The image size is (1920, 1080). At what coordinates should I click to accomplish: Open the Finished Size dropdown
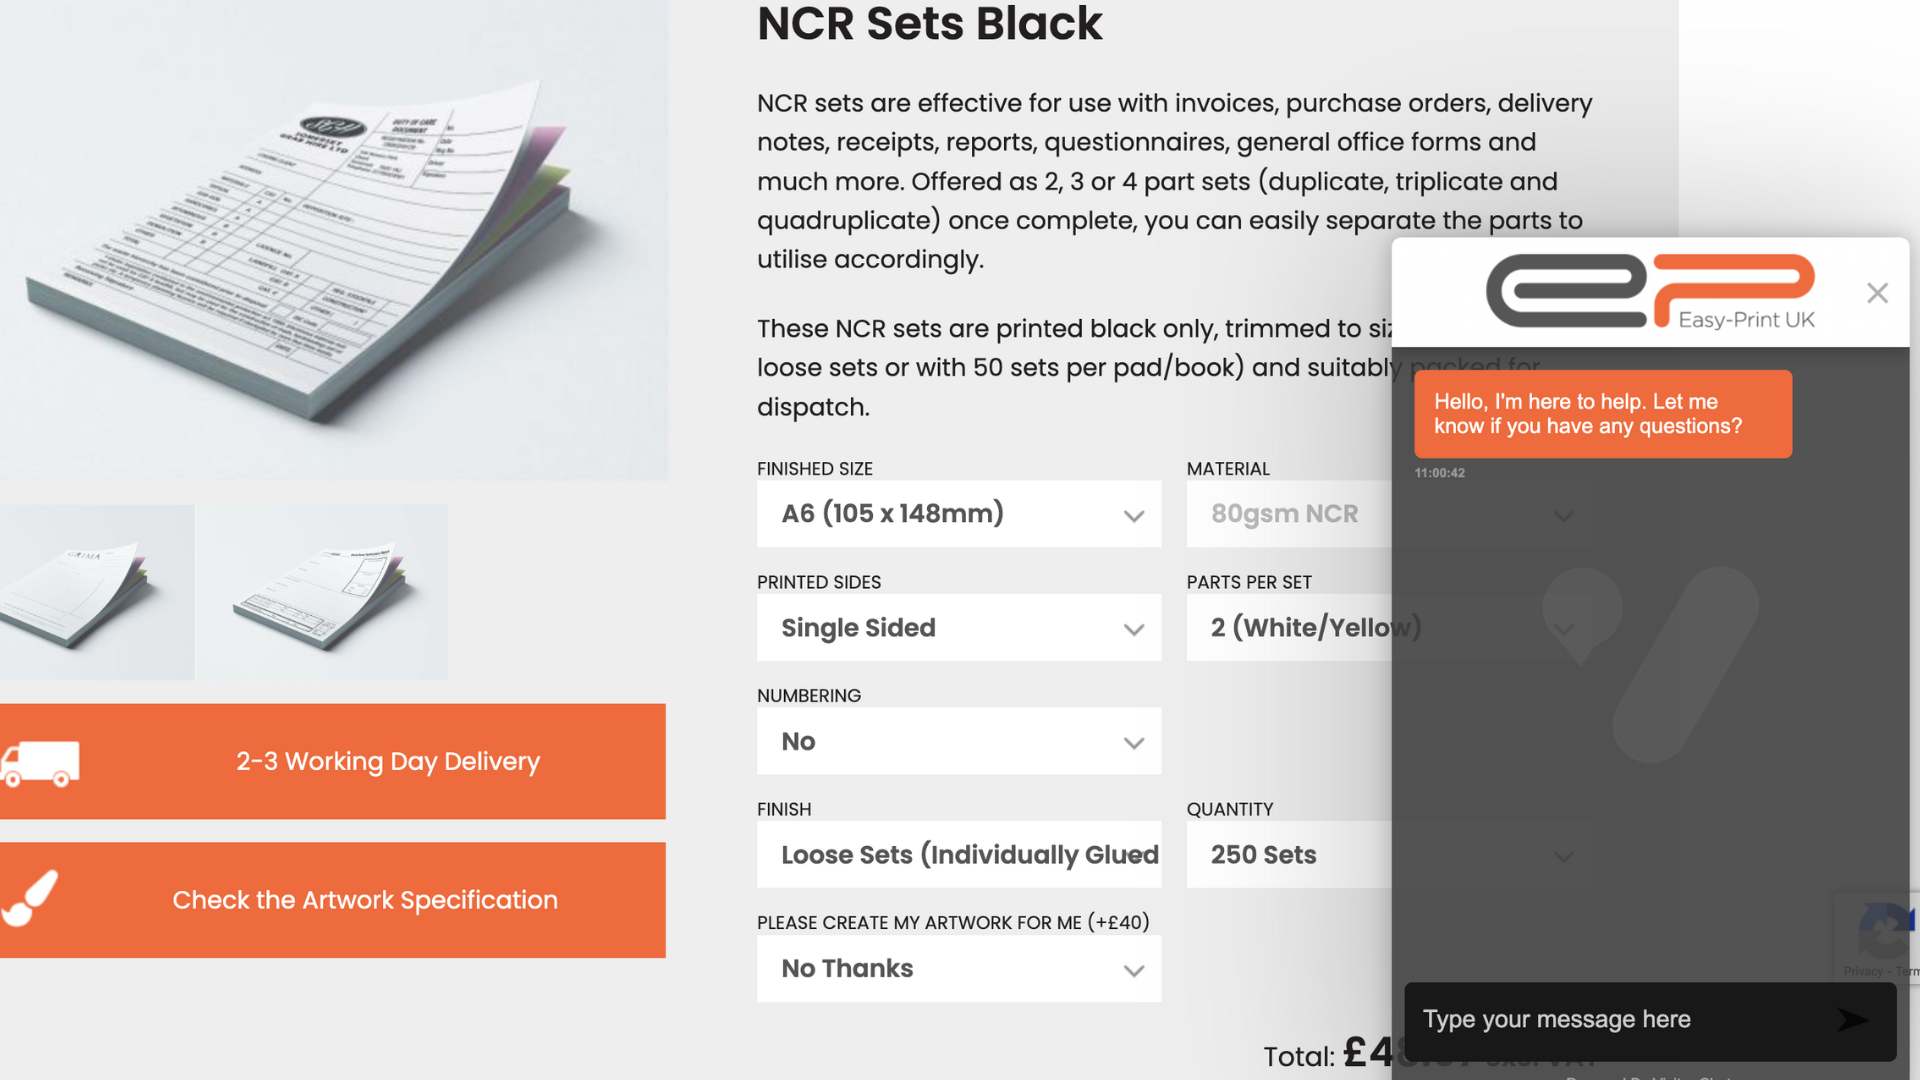(958, 514)
